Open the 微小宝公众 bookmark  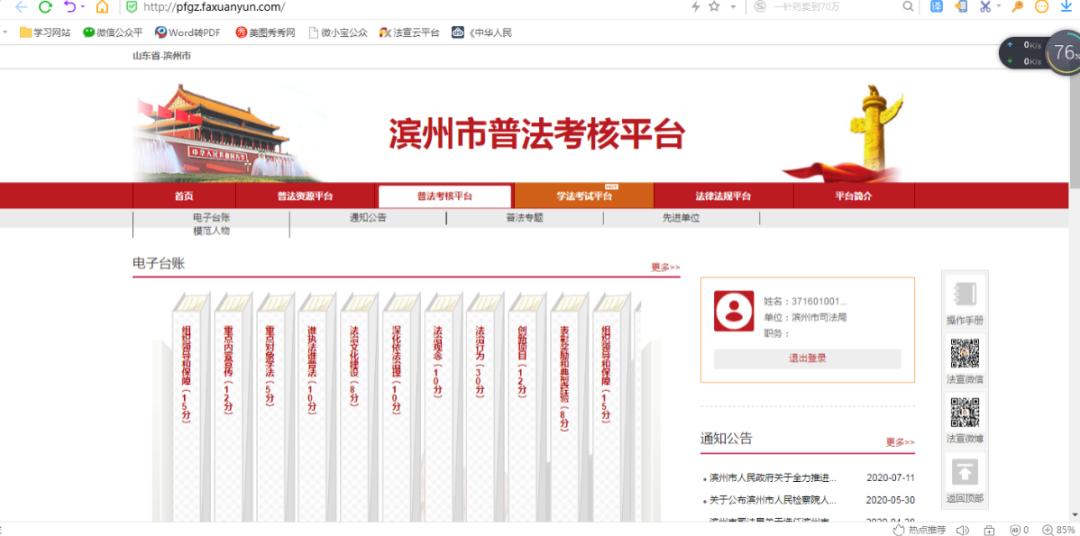[338, 32]
